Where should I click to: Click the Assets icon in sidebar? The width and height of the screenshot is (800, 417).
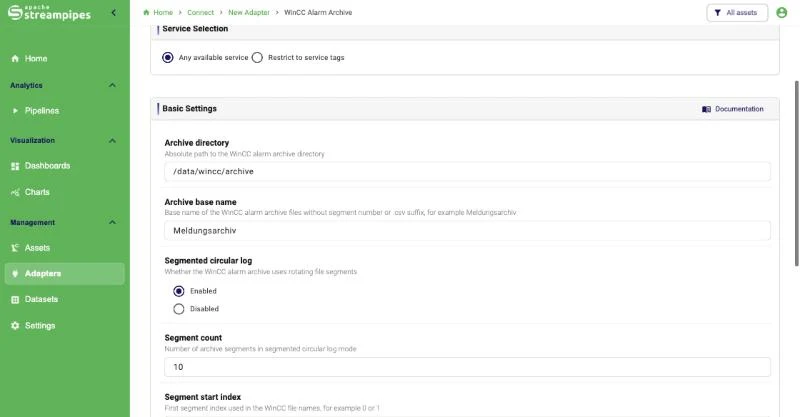[x=15, y=248]
